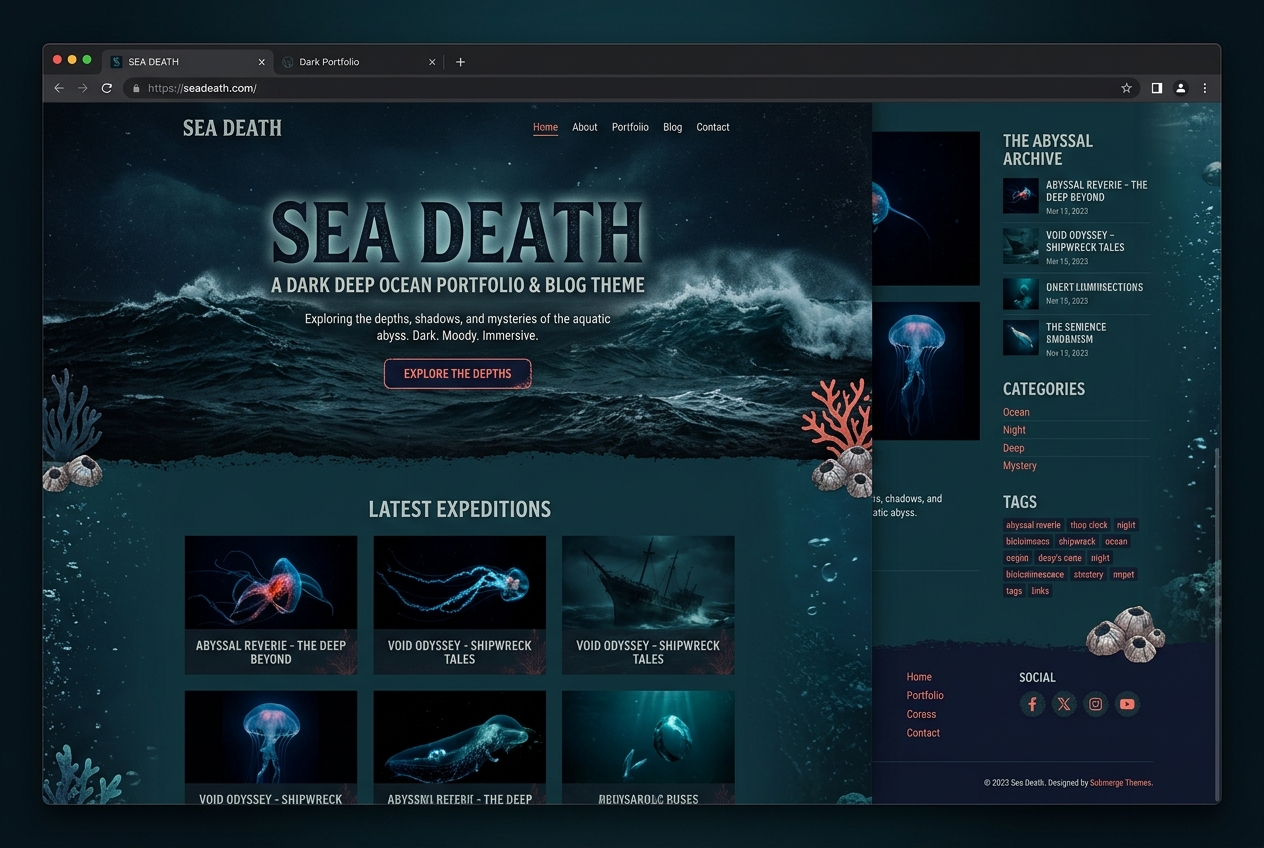The width and height of the screenshot is (1264, 848).
Task: Open a new tab with the plus icon
Action: pyautogui.click(x=460, y=62)
